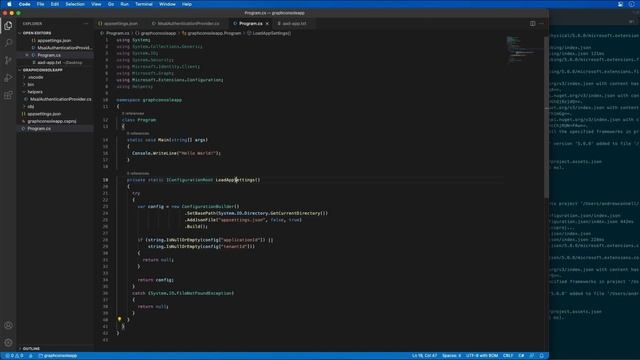
Task: Click the Ln, Col cursor position indicator
Action: 424,356
